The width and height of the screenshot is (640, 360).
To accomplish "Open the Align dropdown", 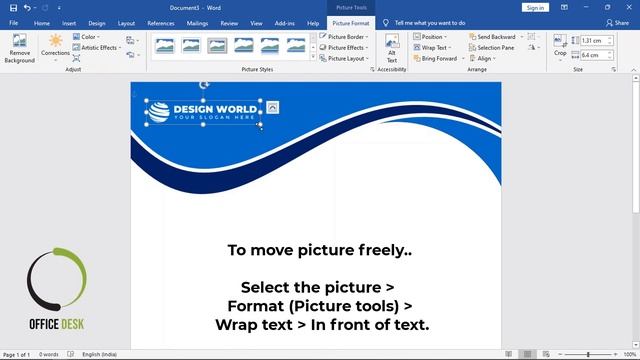I will [482, 59].
